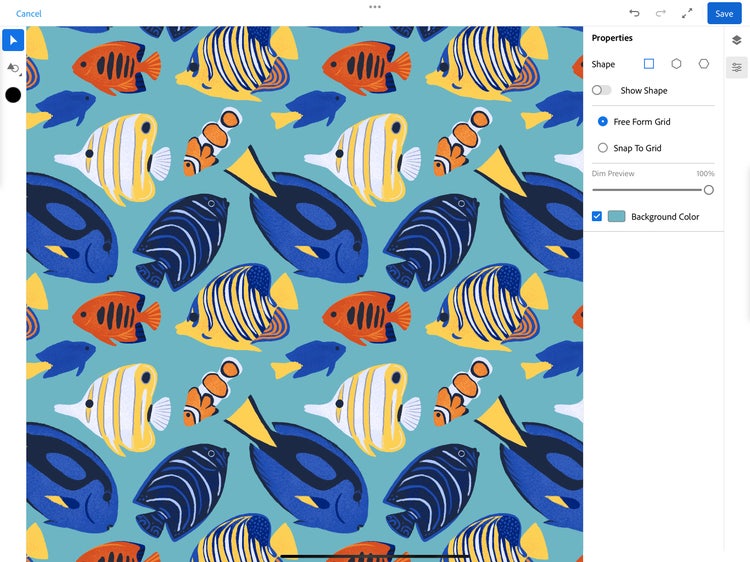Click the Dim Preview slider handle
750x562 pixels.
708,190
